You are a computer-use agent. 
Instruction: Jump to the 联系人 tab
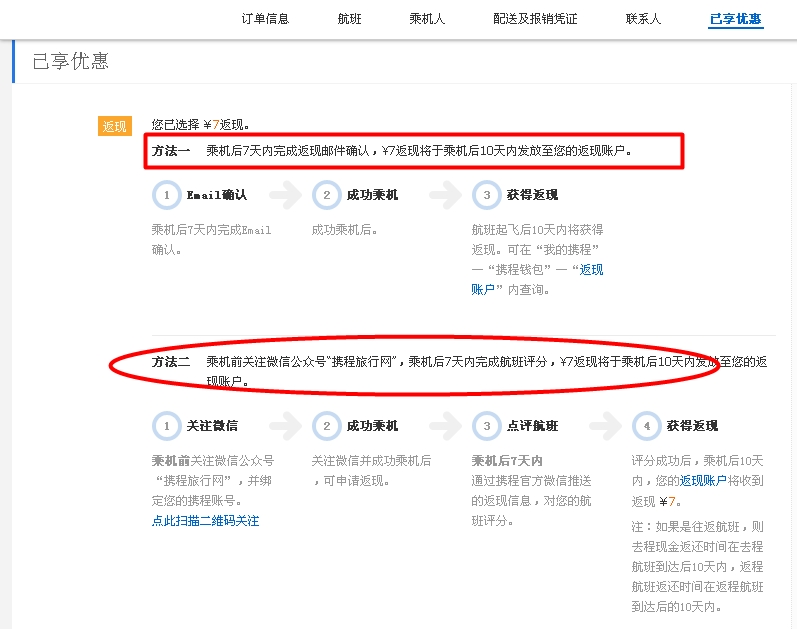click(x=643, y=19)
